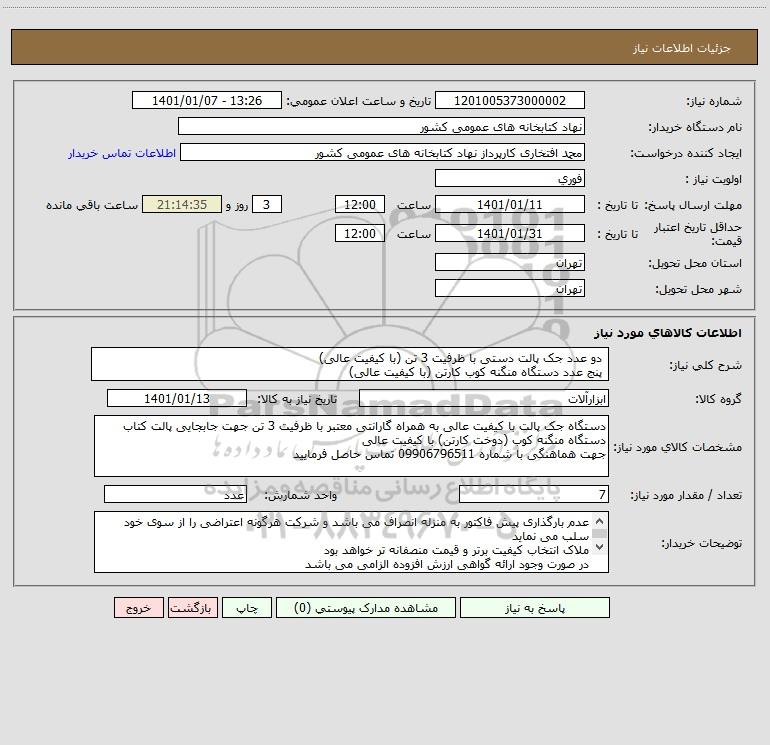Click the ایجاد کننده درخواست label
This screenshot has height=745, width=770.
[686, 153]
